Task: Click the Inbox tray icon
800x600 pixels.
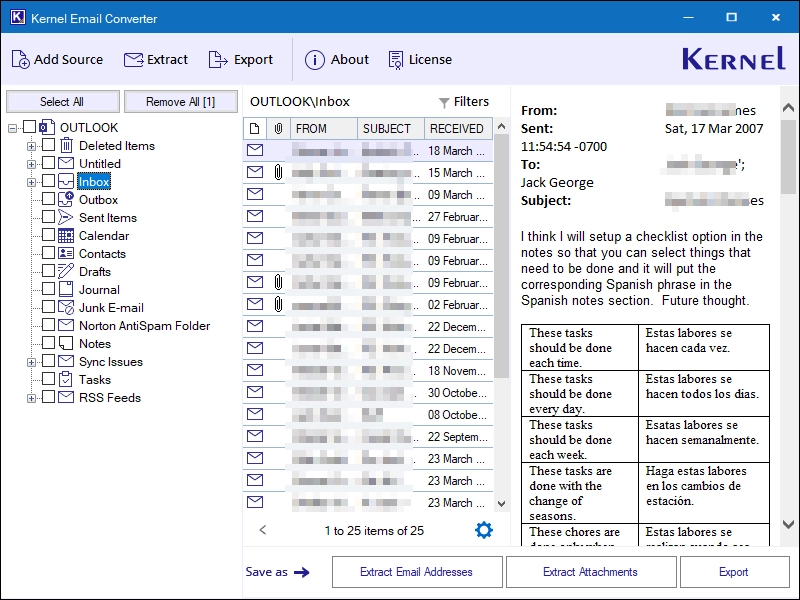Action: point(66,181)
